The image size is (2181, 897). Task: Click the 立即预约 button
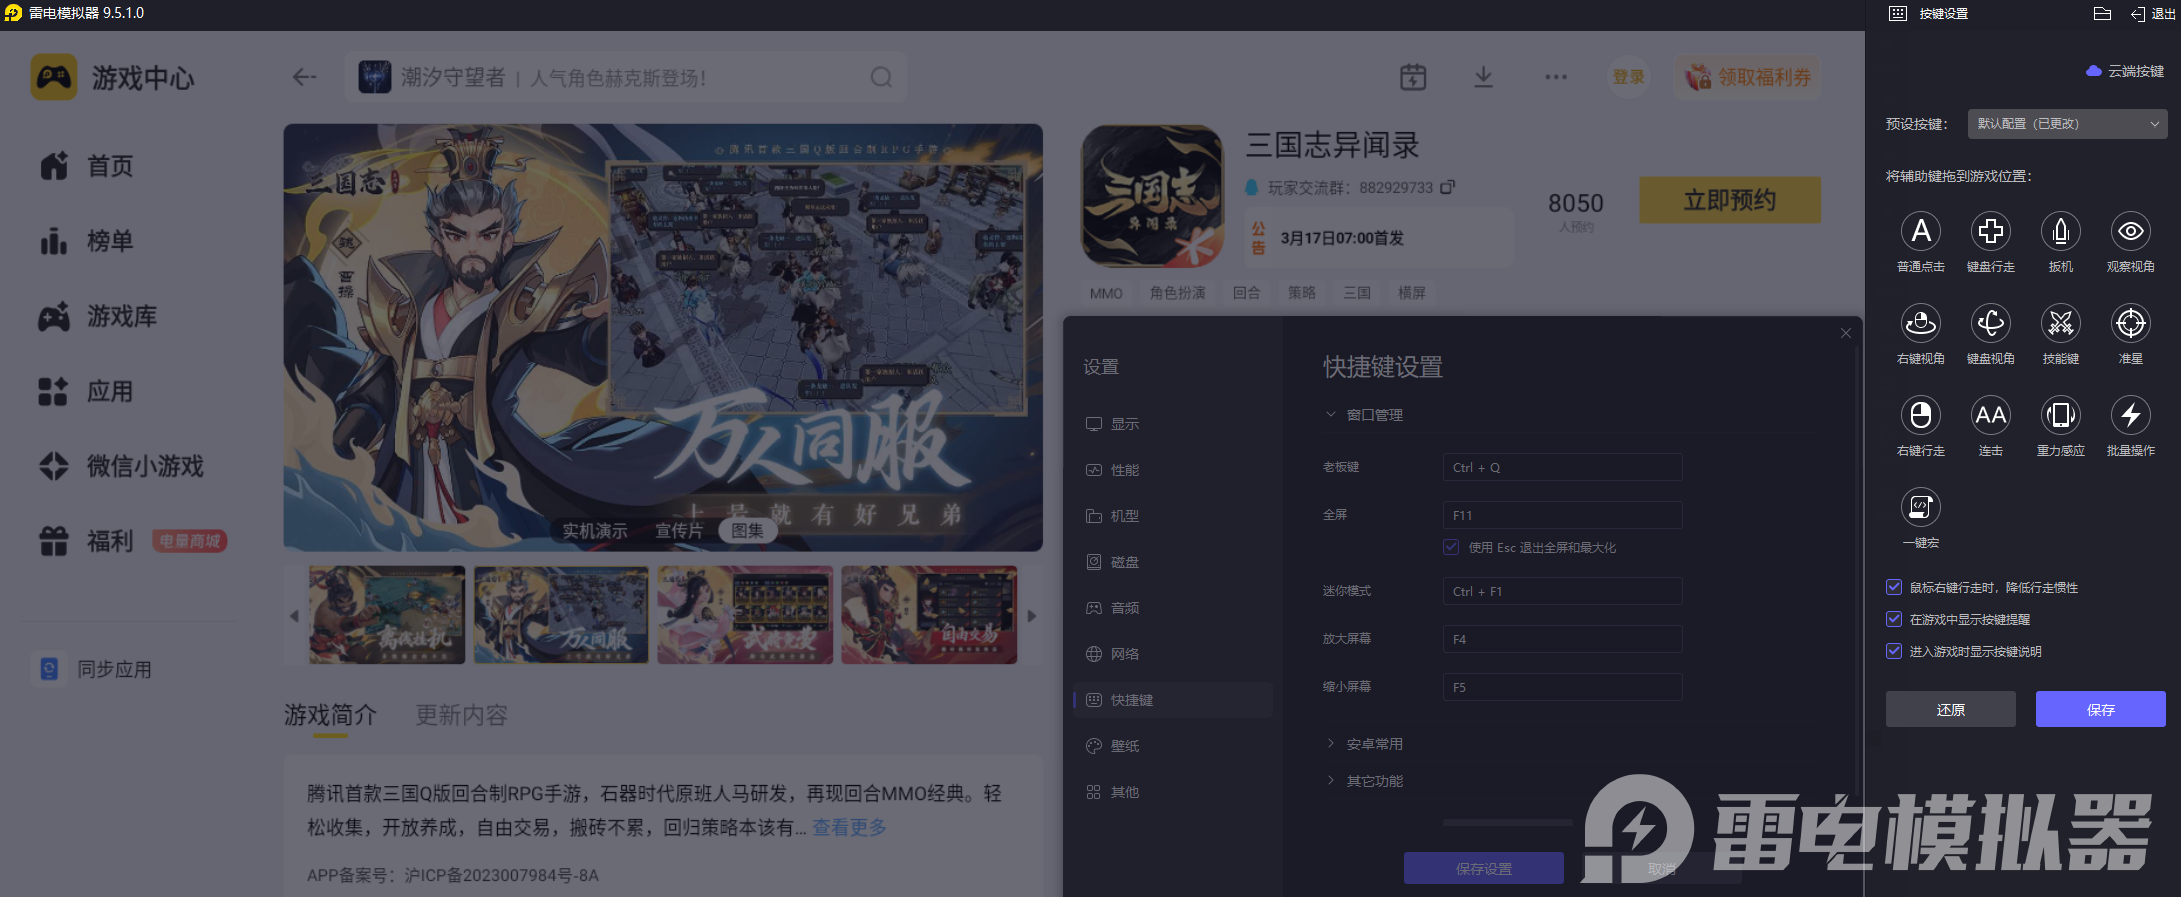click(1730, 200)
